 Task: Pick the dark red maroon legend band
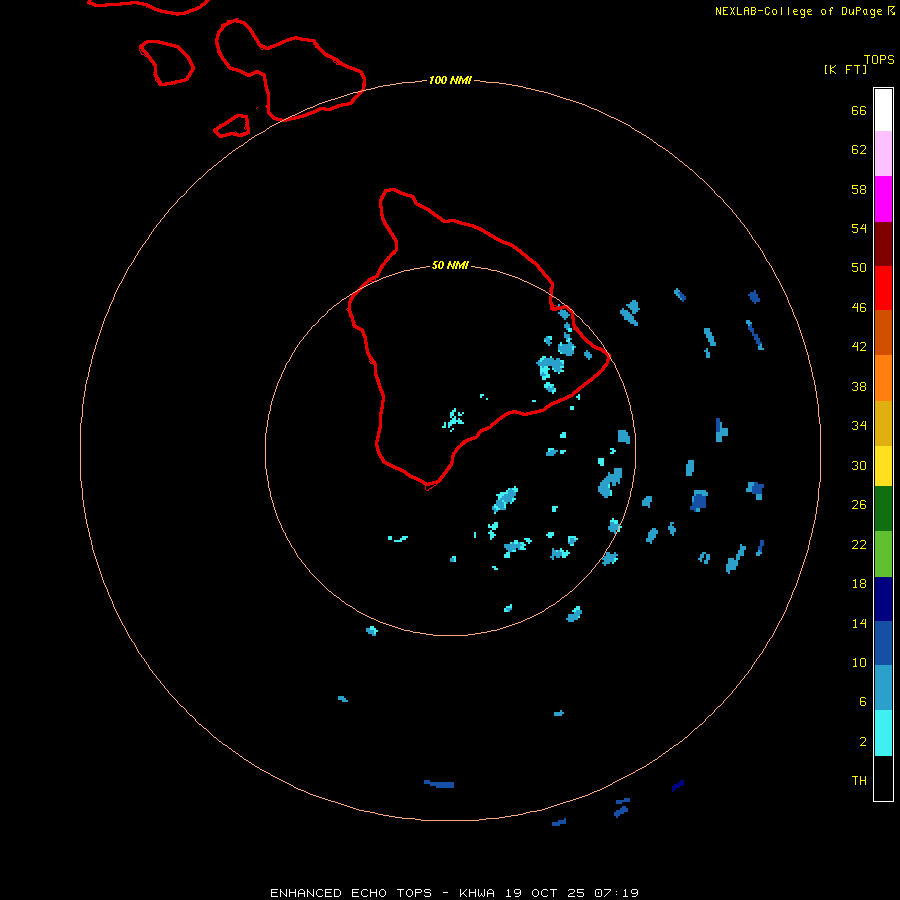click(x=883, y=243)
